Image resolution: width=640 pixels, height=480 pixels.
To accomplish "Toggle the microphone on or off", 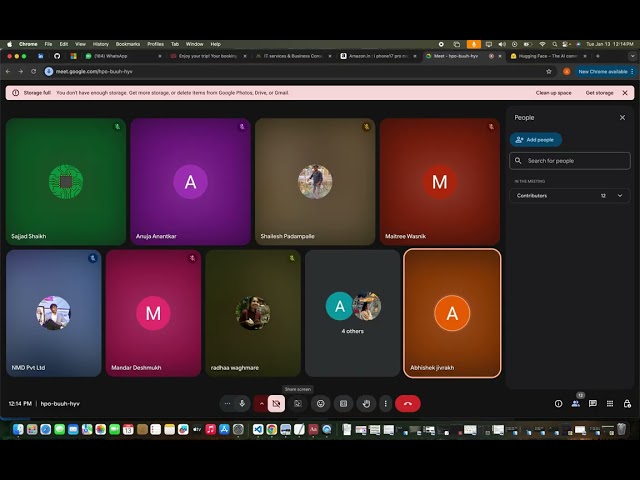I will click(242, 403).
